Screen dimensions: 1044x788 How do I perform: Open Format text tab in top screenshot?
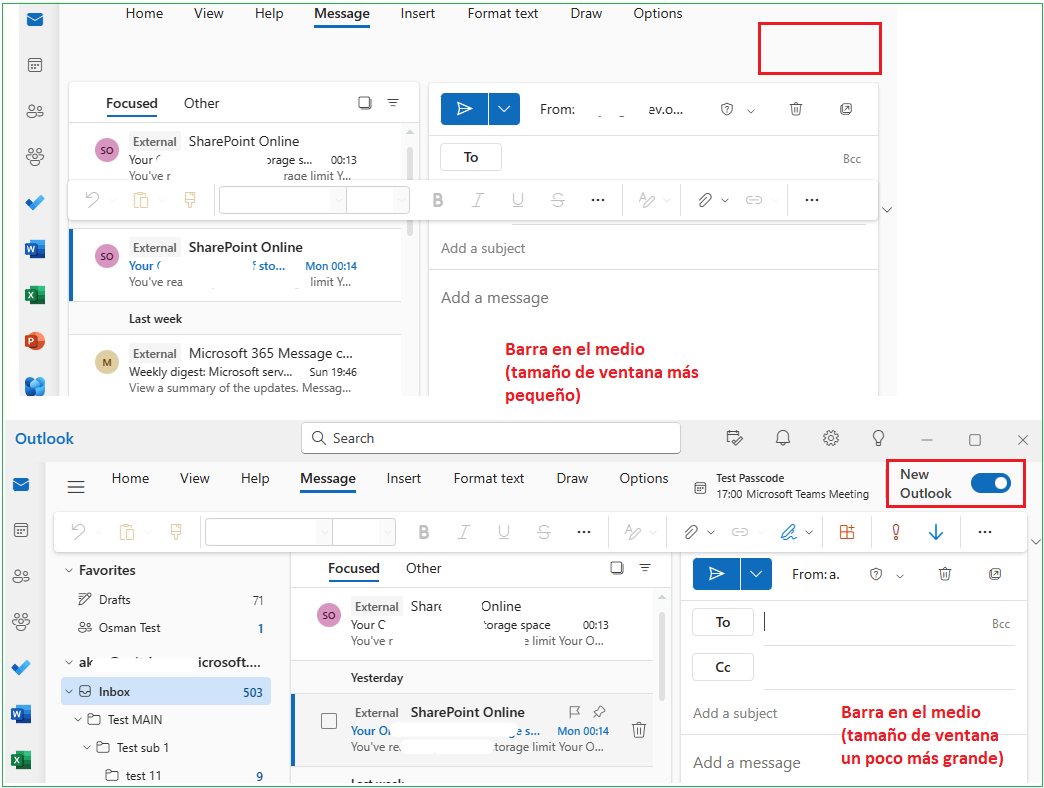tap(503, 13)
